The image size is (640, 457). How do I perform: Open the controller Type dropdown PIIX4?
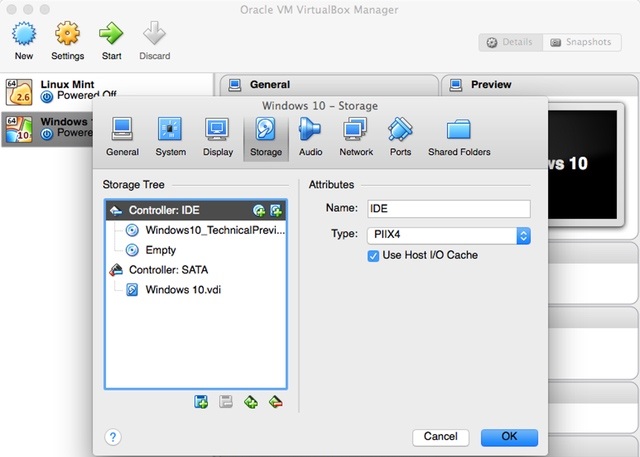449,235
